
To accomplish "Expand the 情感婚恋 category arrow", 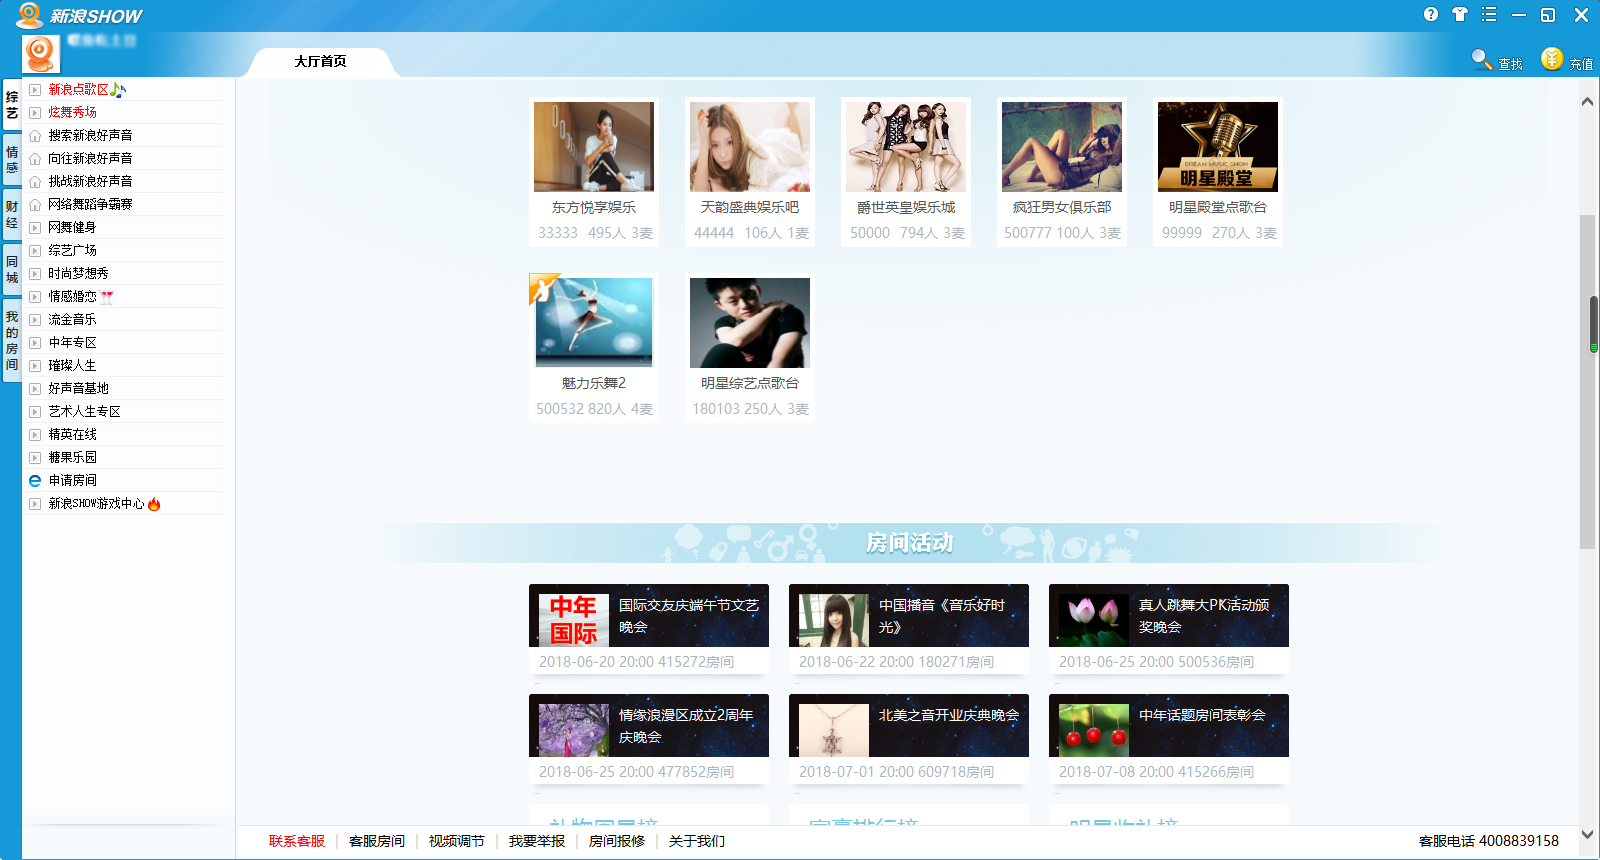I will coord(35,297).
